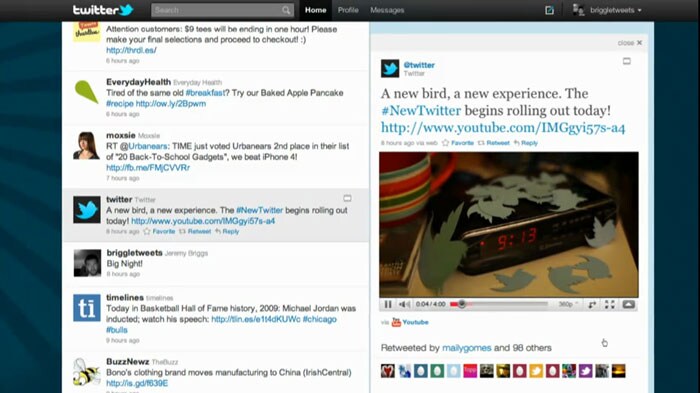The image size is (700, 393).
Task: Close the tweet detail pane
Action: (629, 43)
